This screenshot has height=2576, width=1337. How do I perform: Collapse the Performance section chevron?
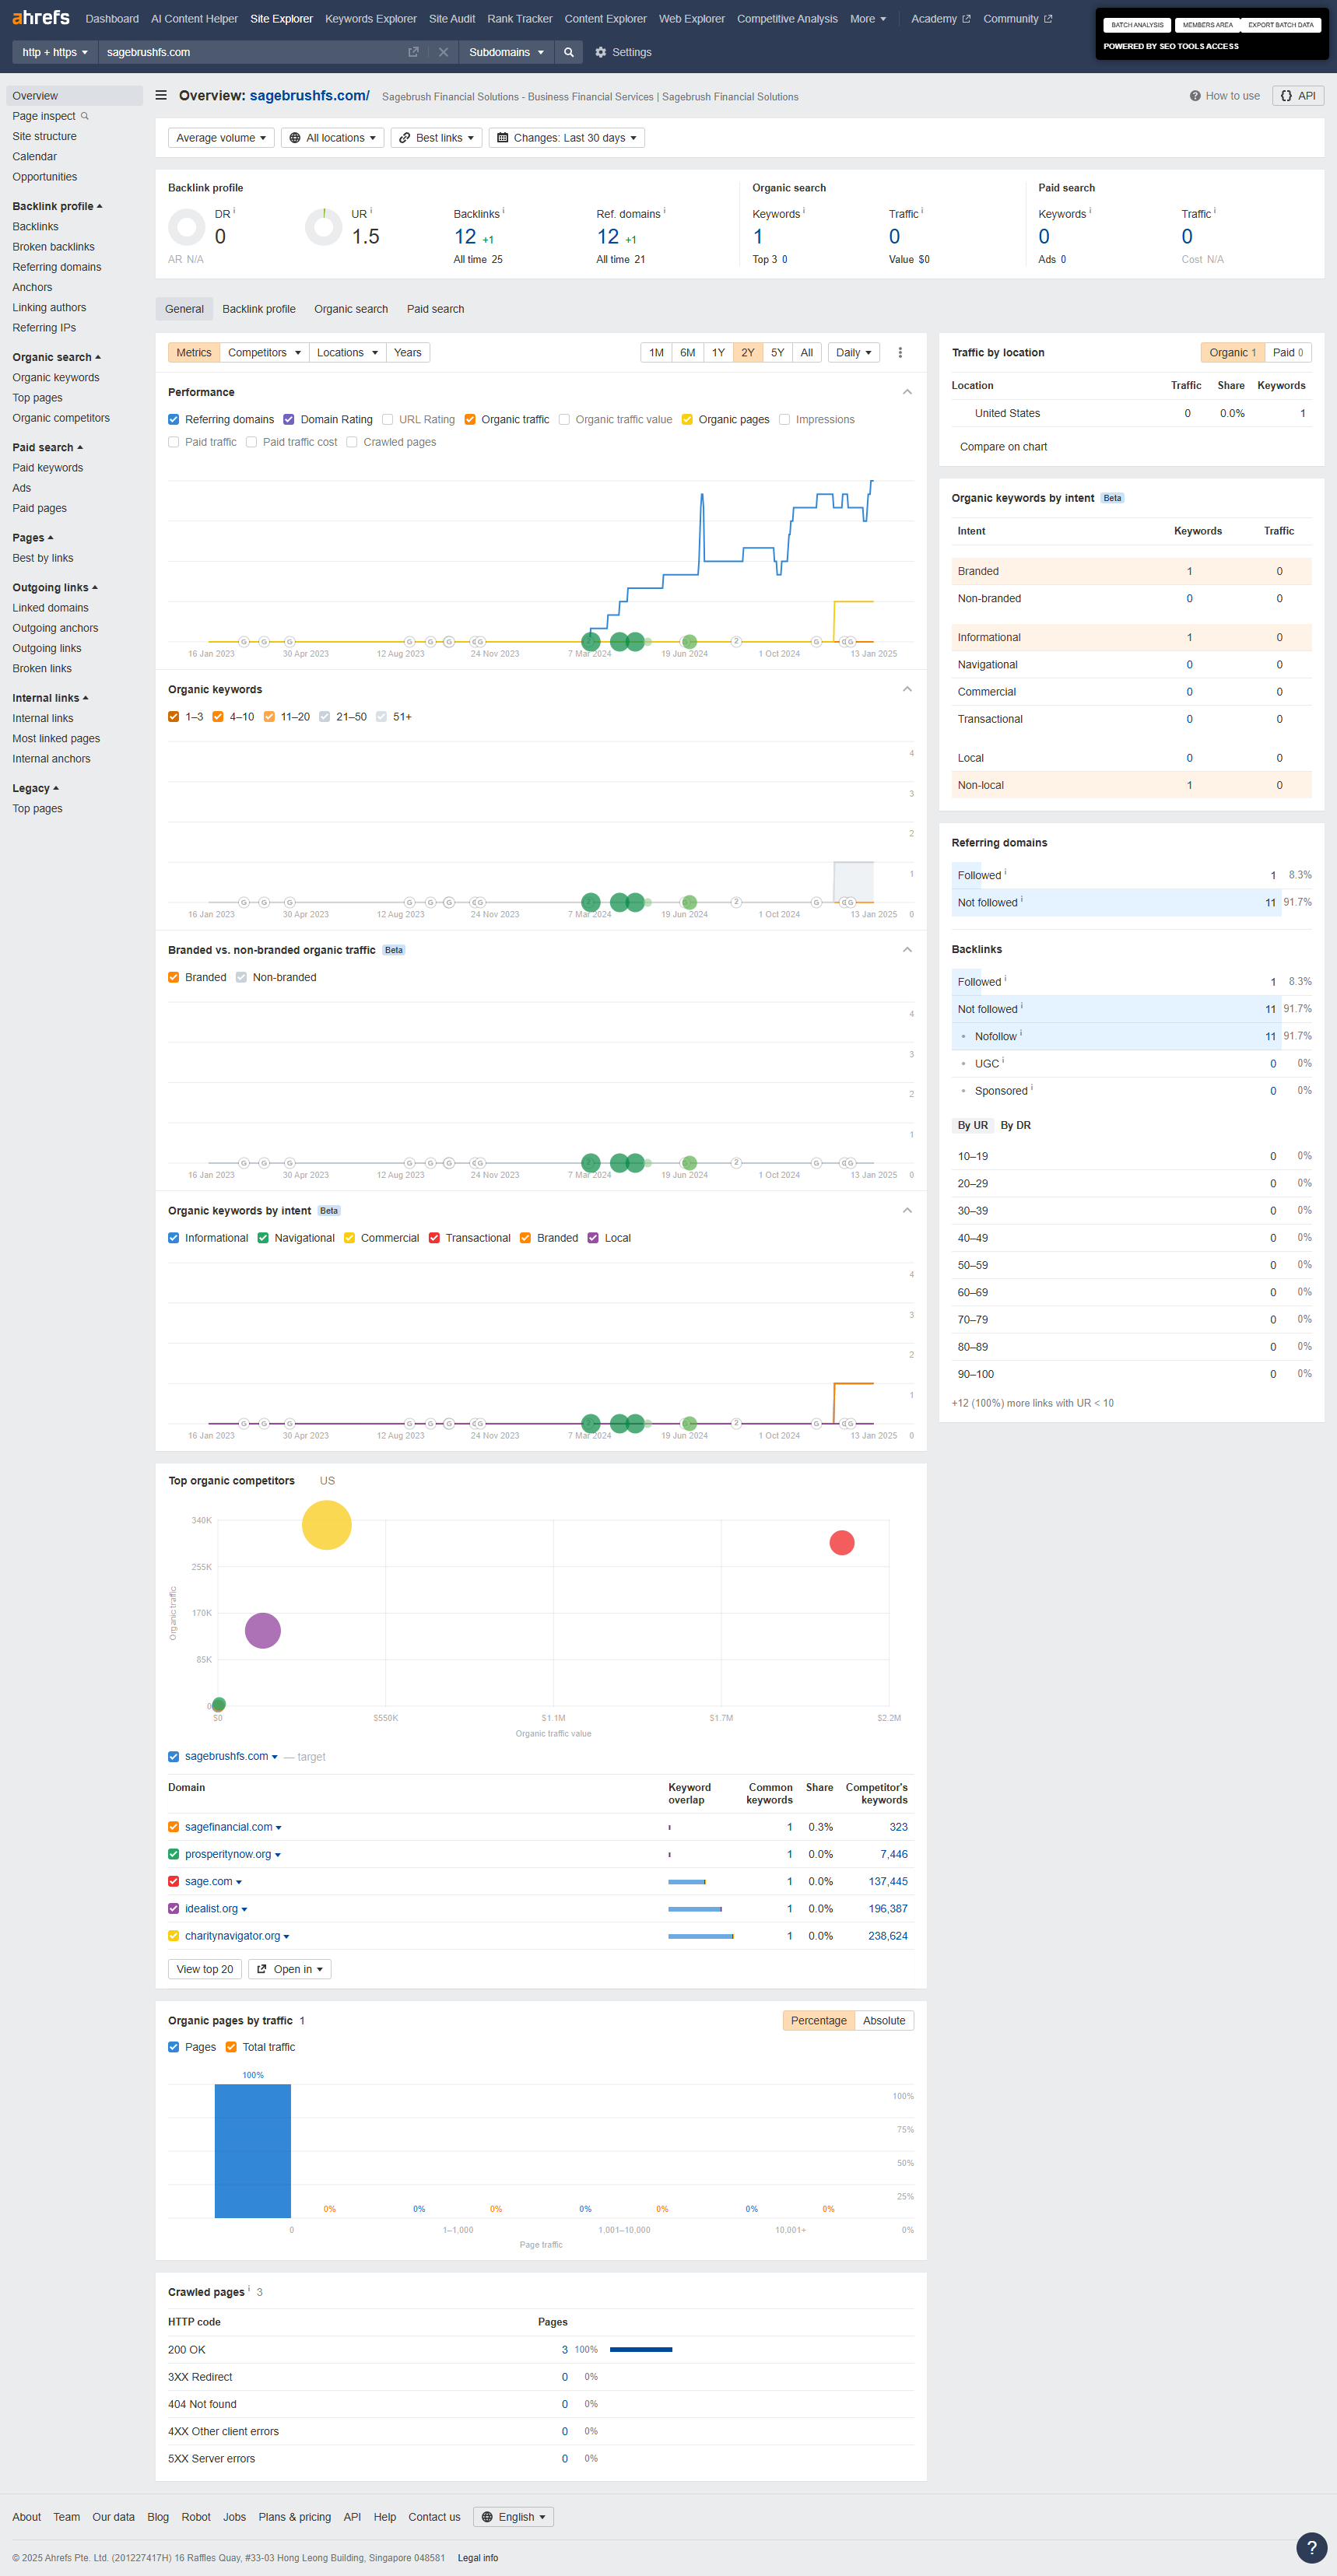point(907,392)
